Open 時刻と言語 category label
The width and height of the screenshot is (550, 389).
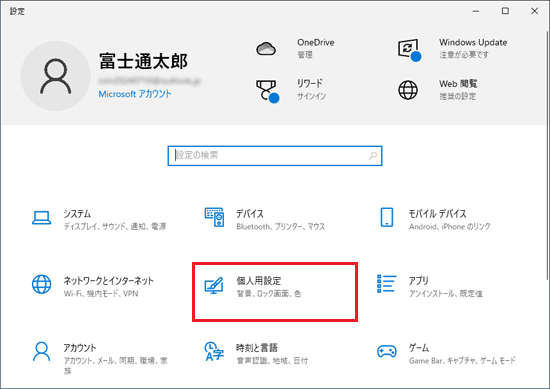click(x=257, y=348)
